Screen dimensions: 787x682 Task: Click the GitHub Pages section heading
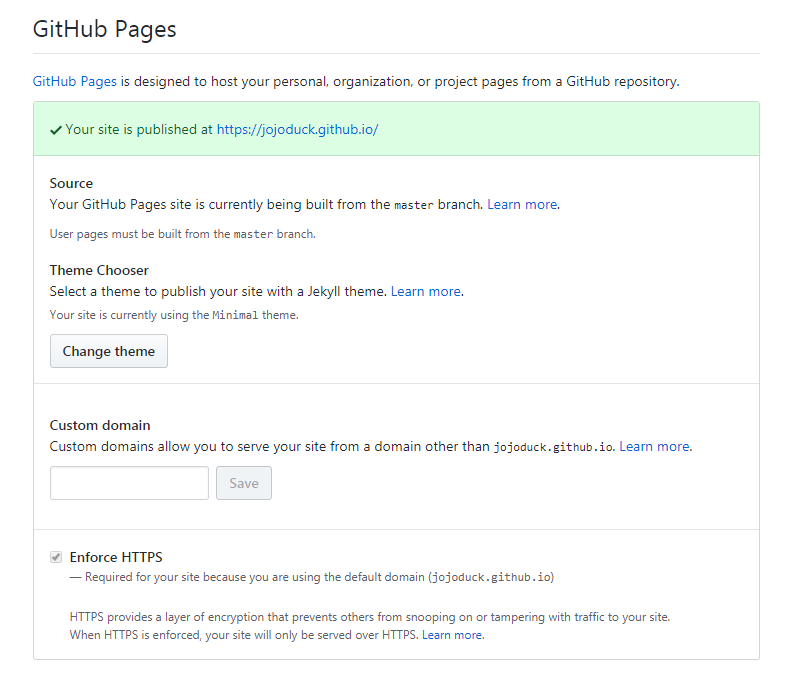tap(105, 29)
